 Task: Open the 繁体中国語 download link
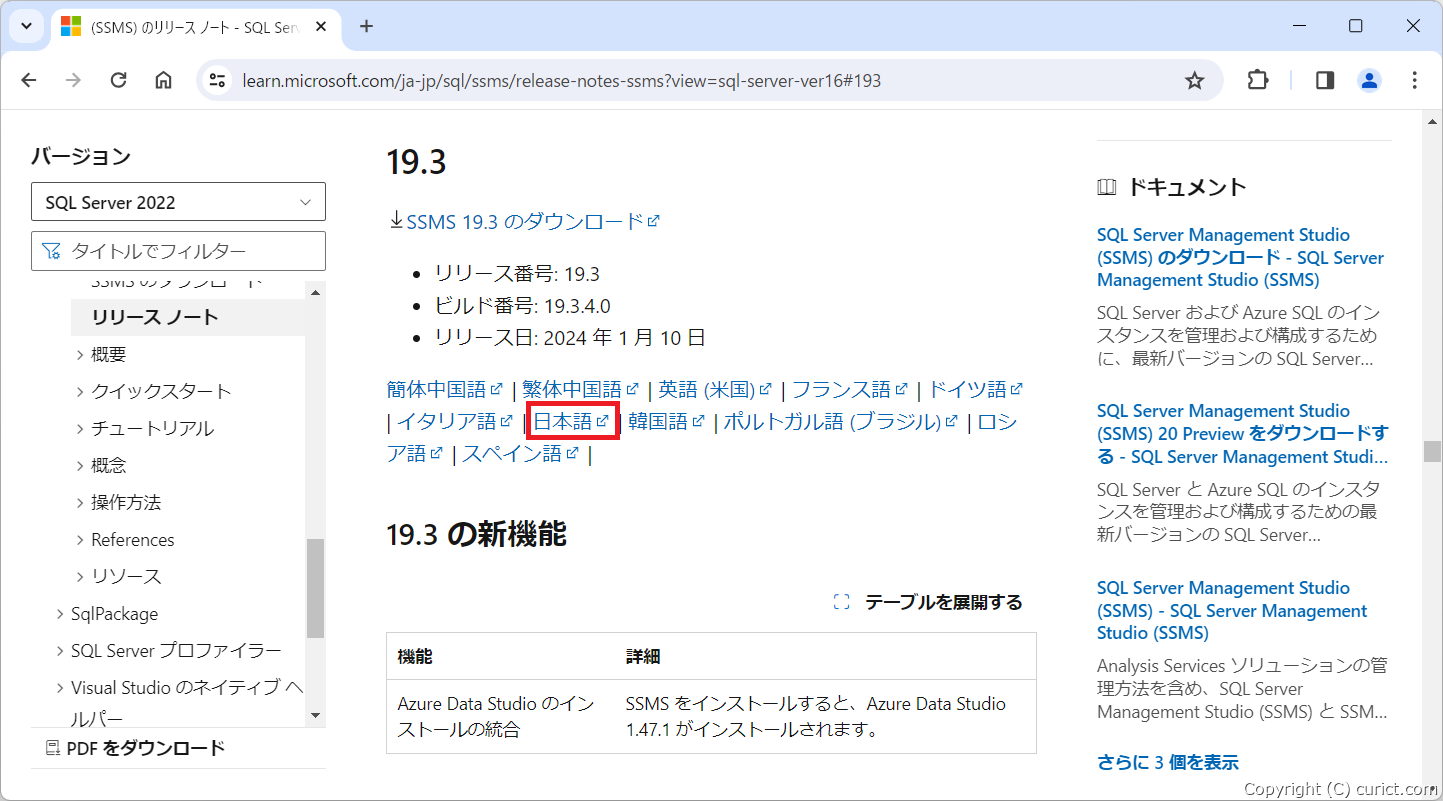coord(580,389)
